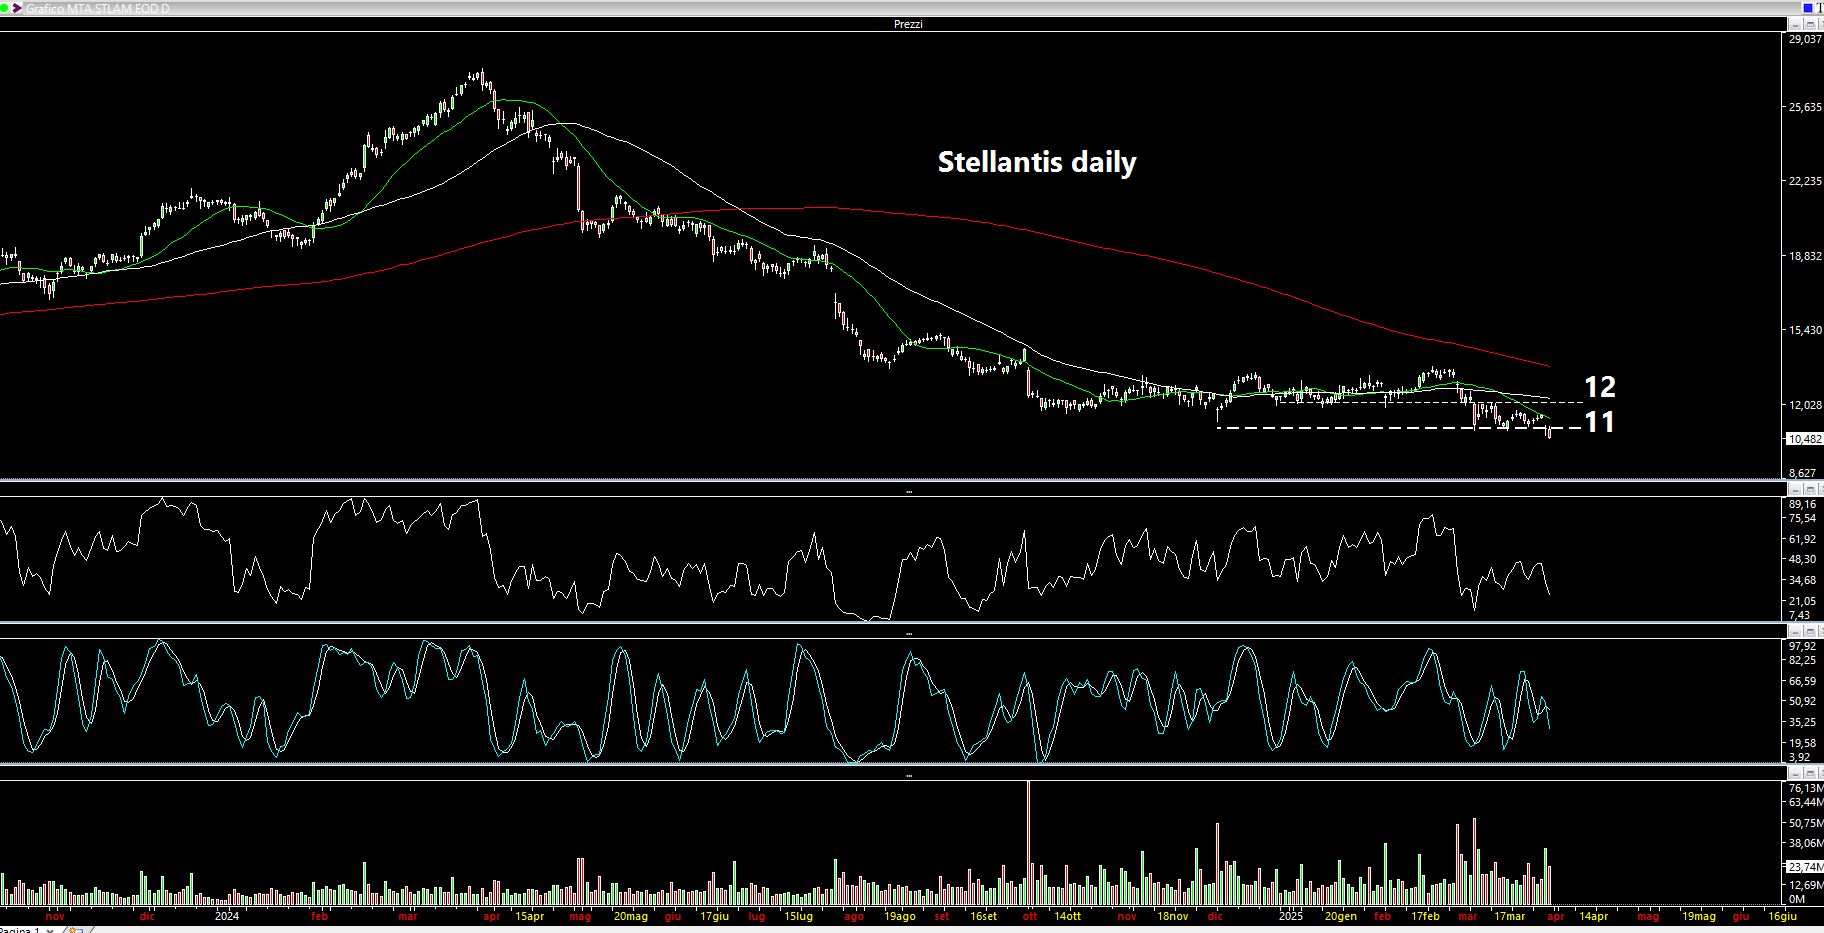1824x933 pixels.
Task: Maximize the RSI indicator panel below price chart
Action: click(1810, 489)
